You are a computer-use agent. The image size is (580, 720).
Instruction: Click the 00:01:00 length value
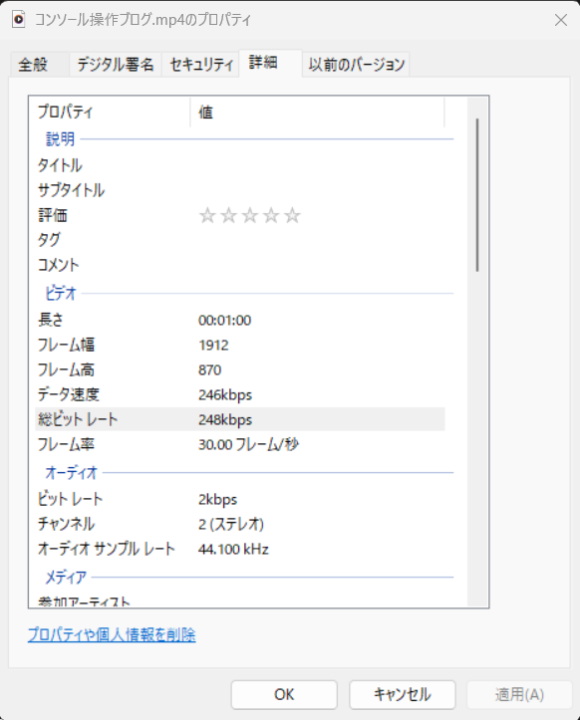pyautogui.click(x=225, y=320)
